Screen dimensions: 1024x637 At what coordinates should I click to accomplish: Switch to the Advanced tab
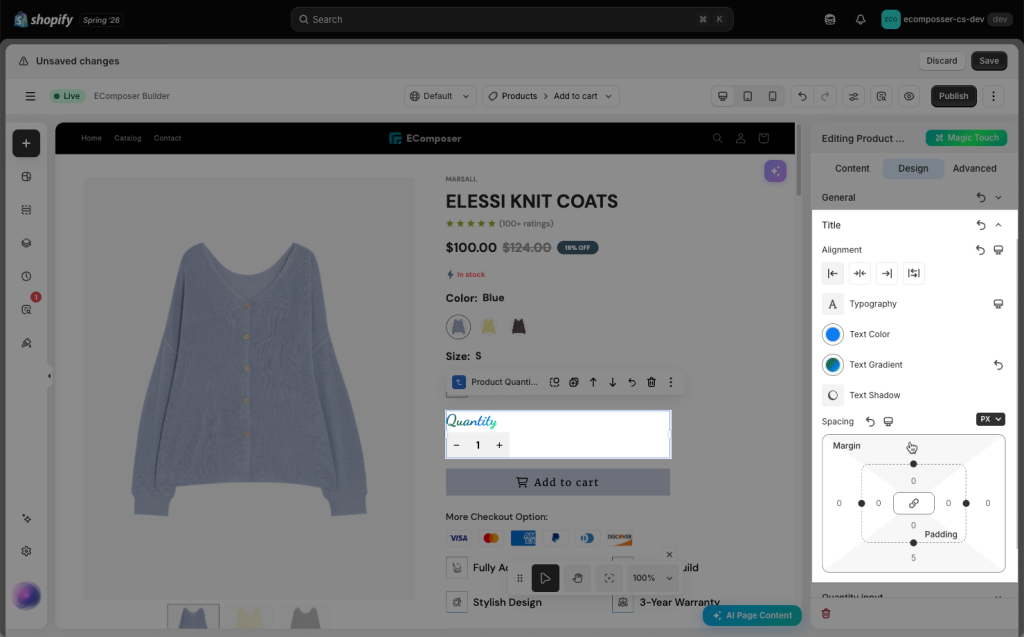pyautogui.click(x=974, y=169)
